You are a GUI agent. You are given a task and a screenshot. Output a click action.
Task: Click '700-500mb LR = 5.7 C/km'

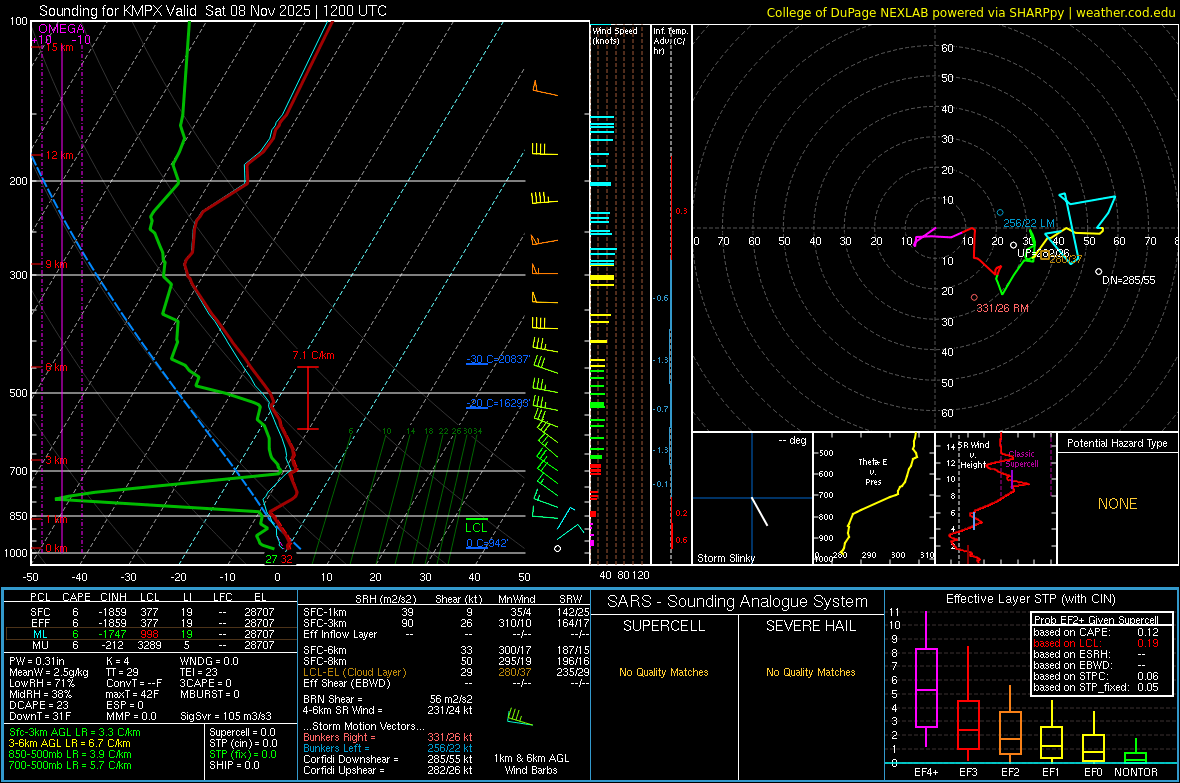pyautogui.click(x=70, y=765)
